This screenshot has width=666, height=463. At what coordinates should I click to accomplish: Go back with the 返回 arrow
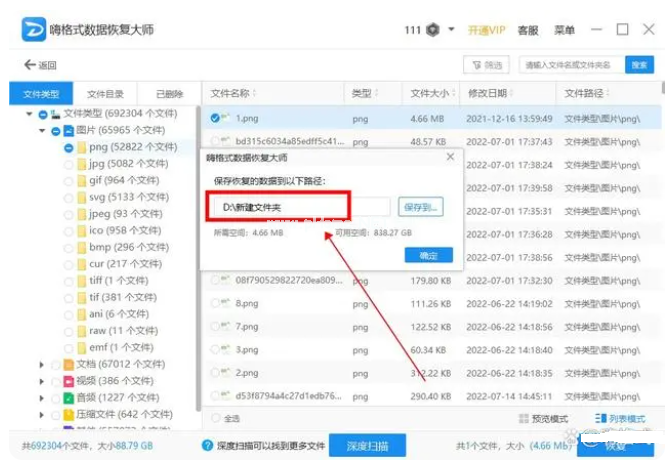[x=40, y=65]
